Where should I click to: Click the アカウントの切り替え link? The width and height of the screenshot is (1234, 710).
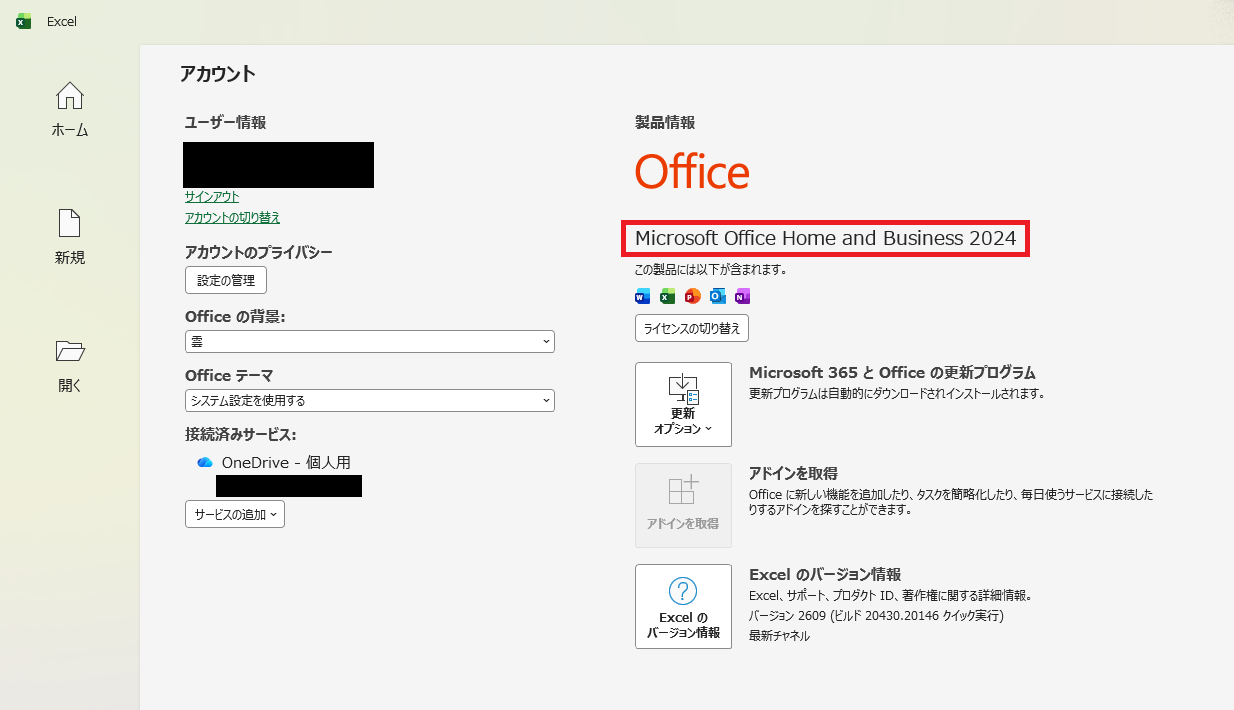coord(233,217)
